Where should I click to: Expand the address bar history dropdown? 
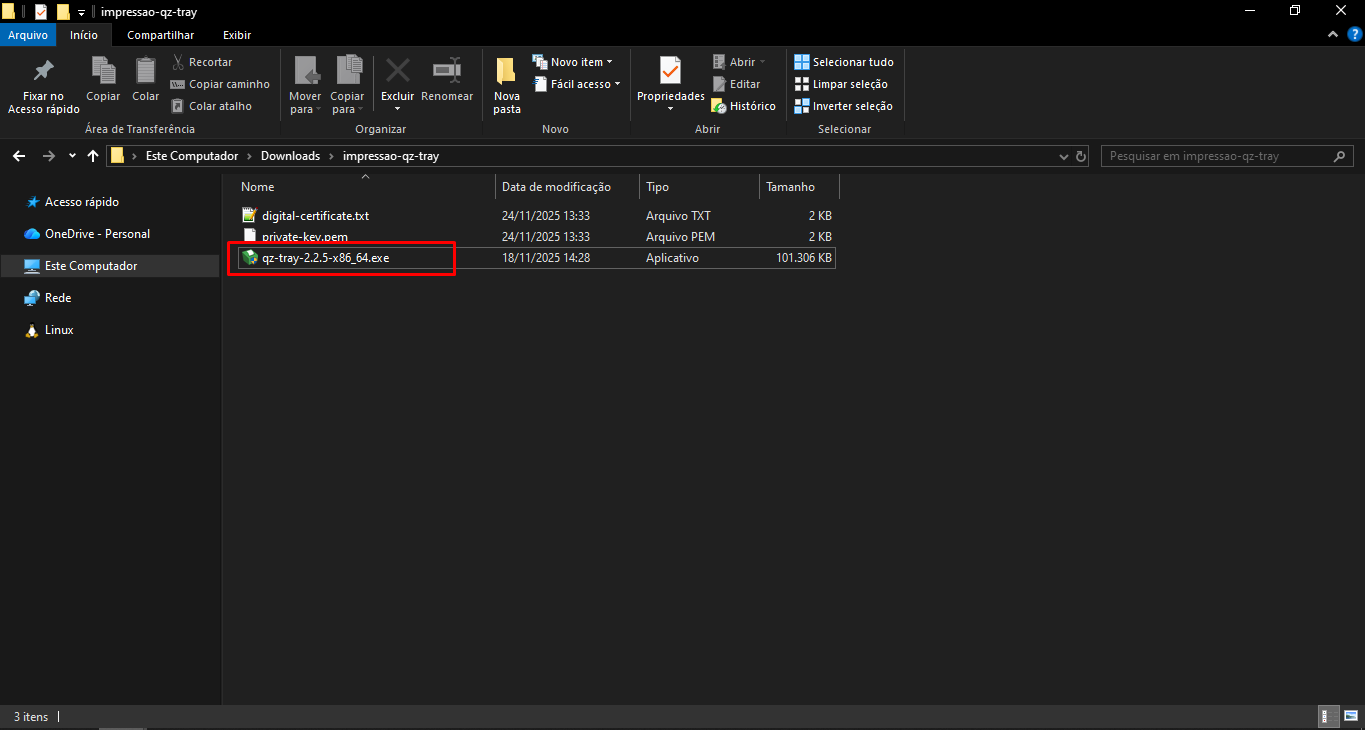tap(1063, 157)
